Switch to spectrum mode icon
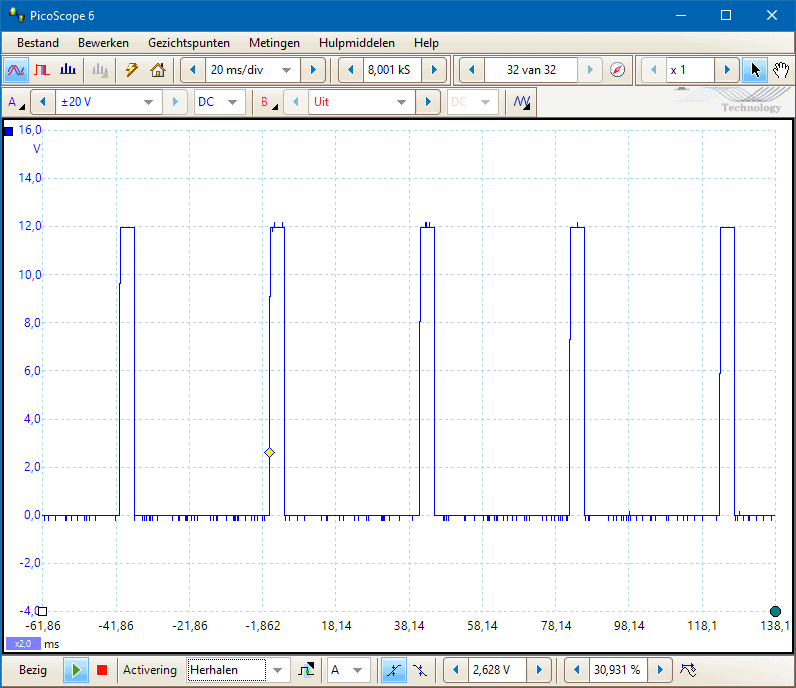 coord(68,70)
